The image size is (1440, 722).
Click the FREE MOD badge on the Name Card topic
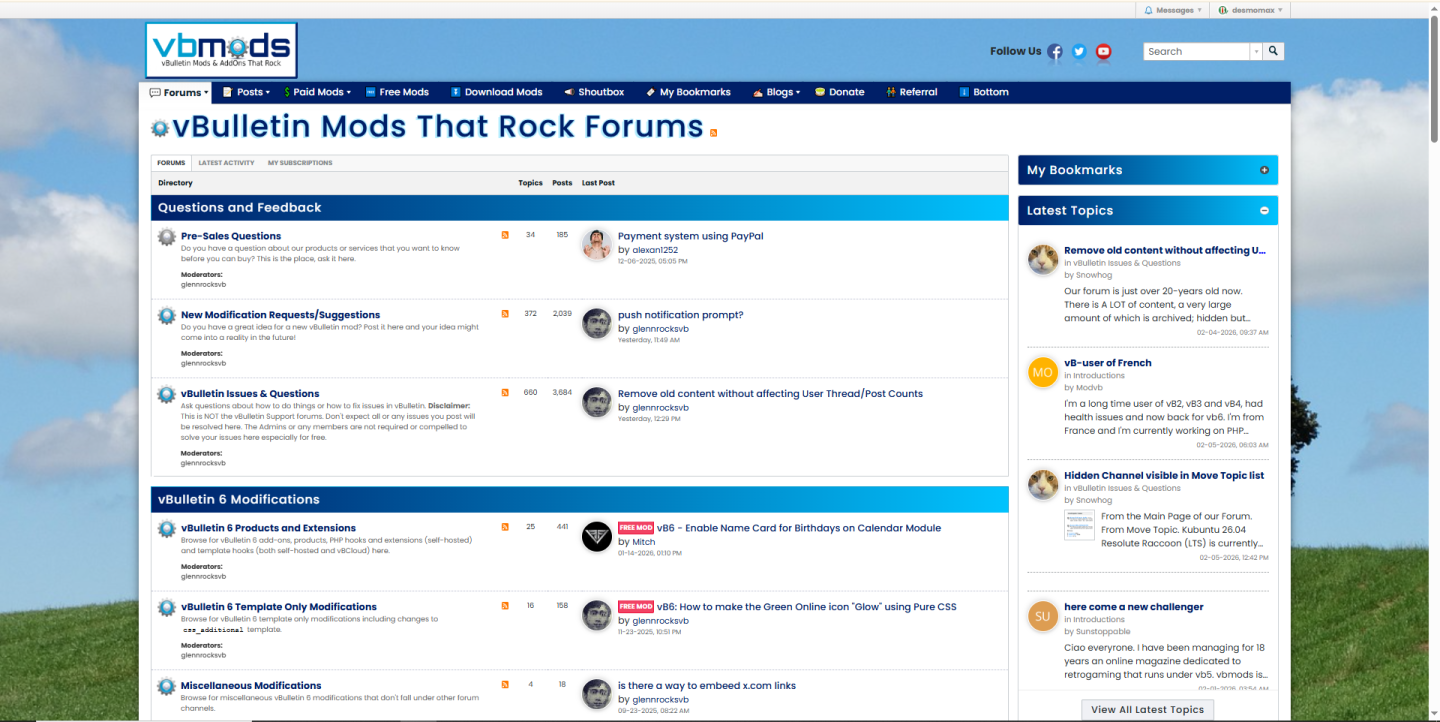click(635, 528)
